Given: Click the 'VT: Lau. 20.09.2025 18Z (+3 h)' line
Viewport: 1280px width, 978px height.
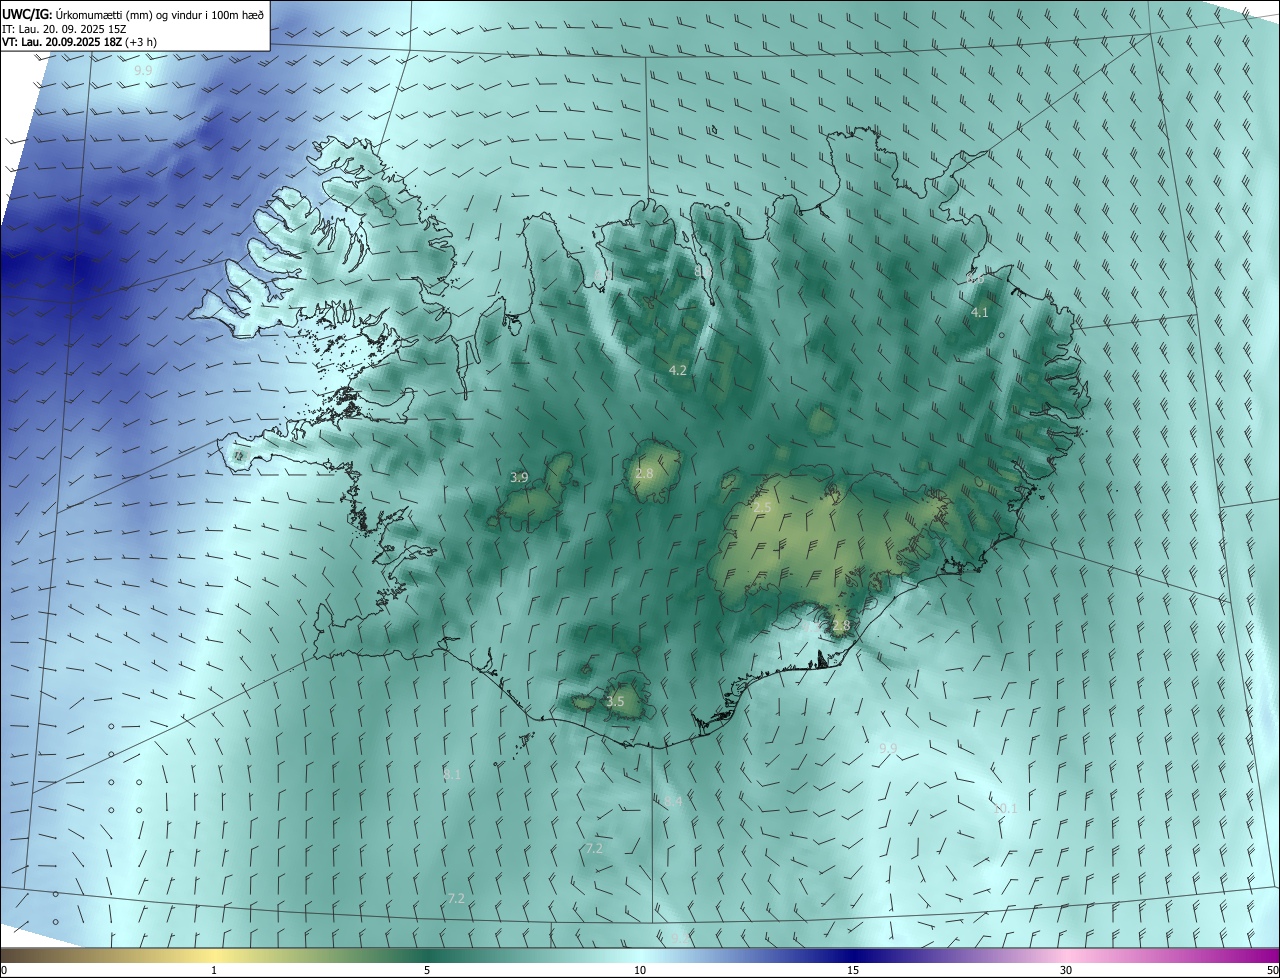Looking at the screenshot, I should click(79, 43).
